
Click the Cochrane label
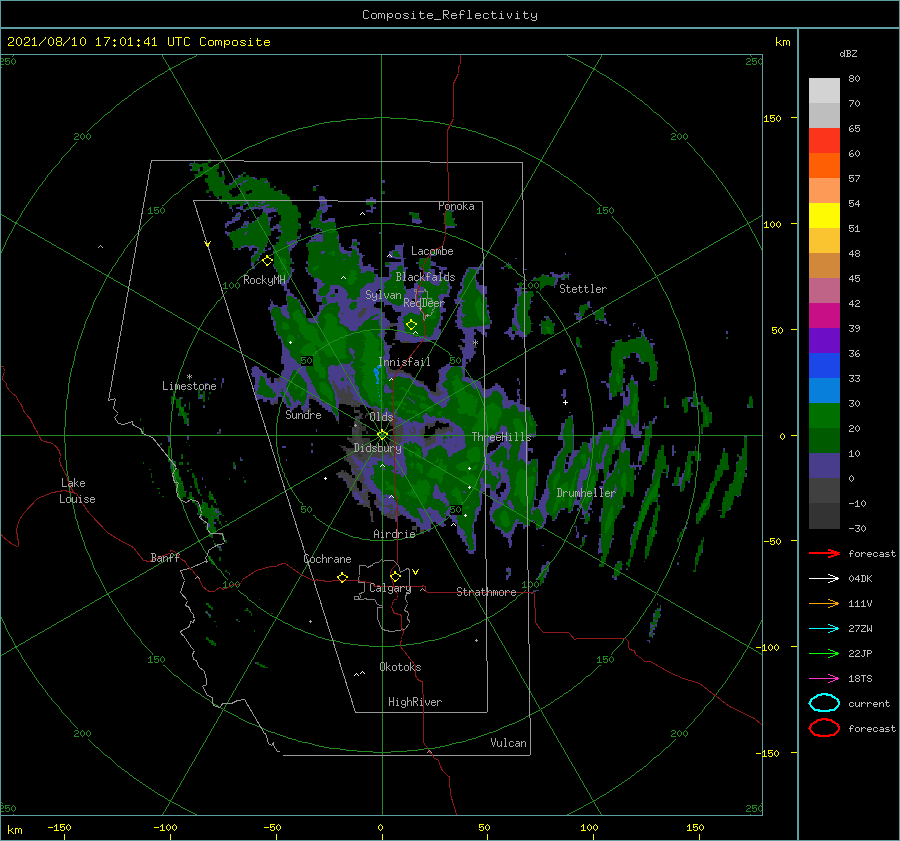coord(327,559)
